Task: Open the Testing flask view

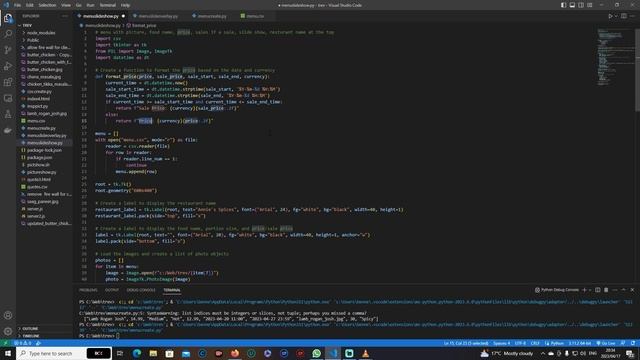Action: tap(8, 114)
